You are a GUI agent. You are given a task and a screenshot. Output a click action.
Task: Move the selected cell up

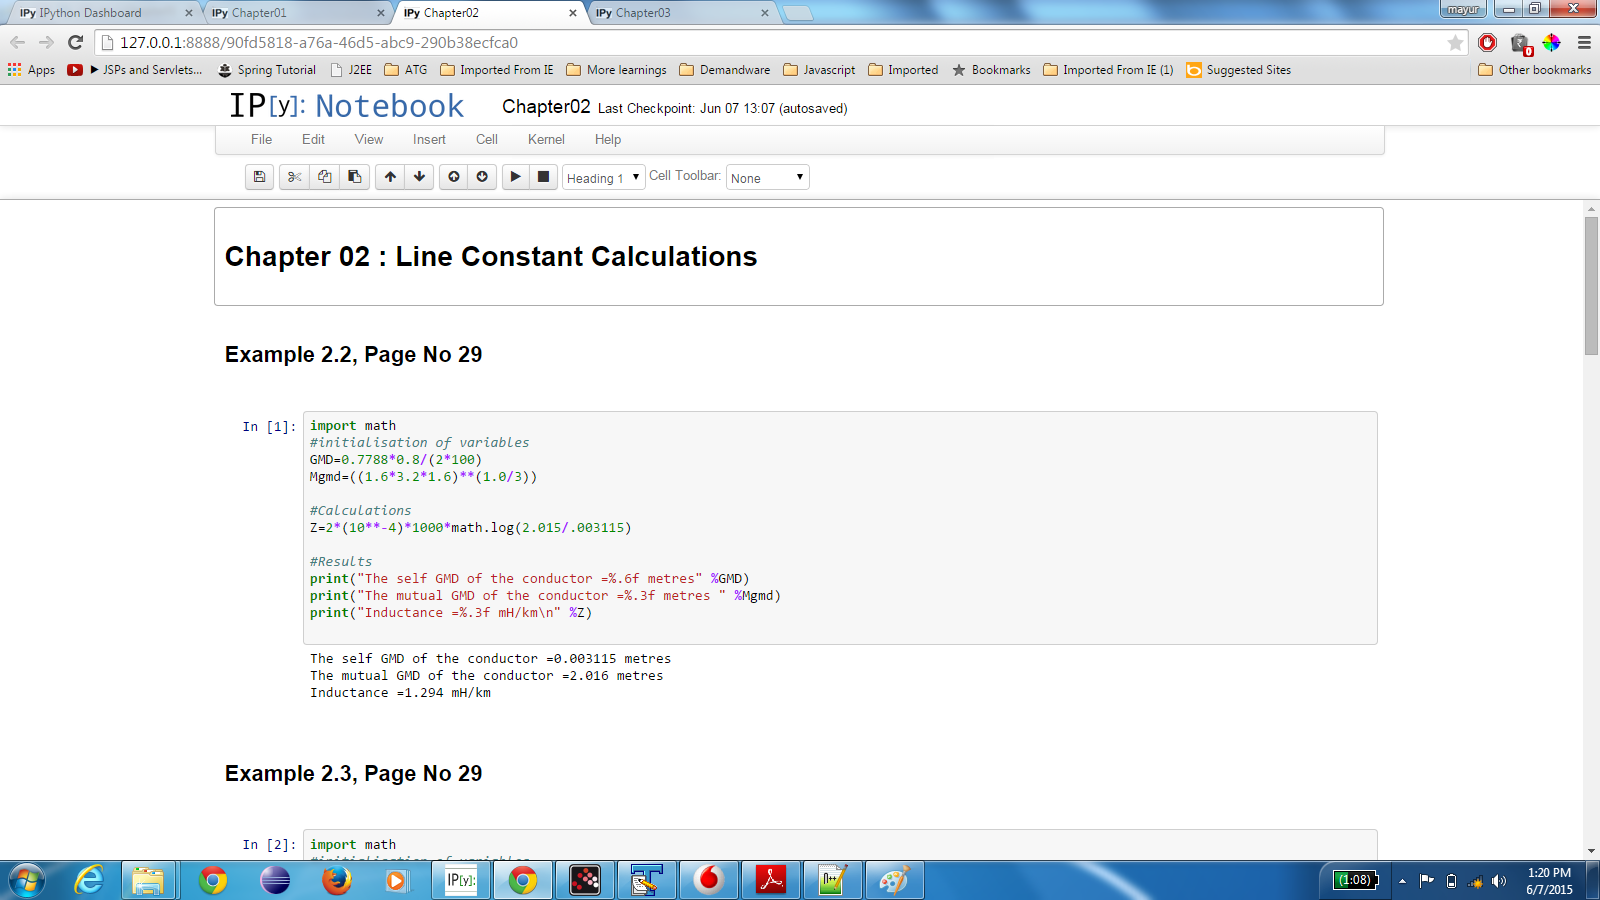click(x=390, y=177)
